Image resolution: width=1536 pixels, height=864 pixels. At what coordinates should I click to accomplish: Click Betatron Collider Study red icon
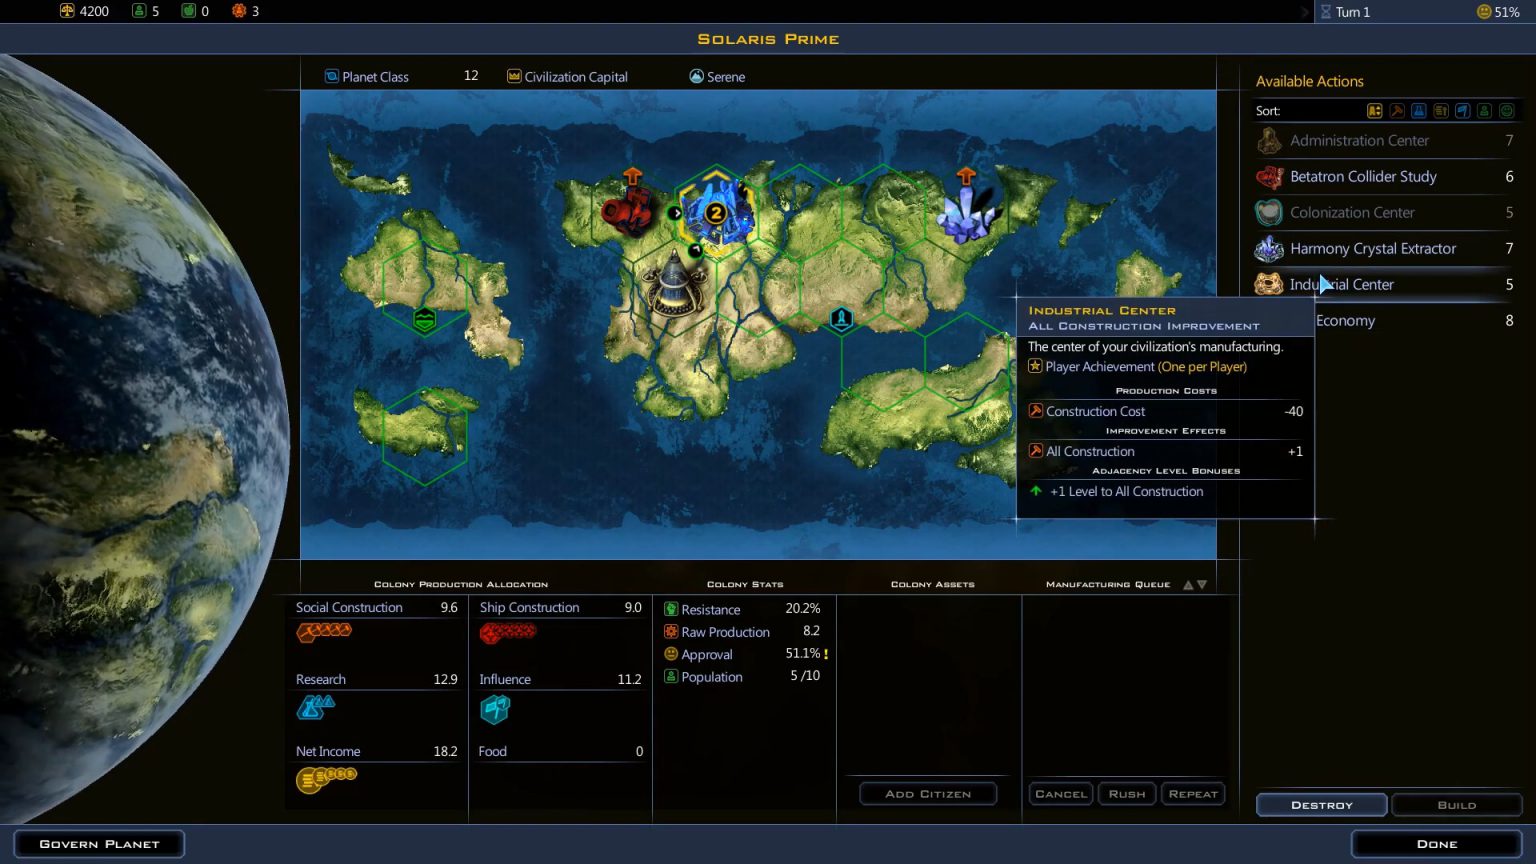click(x=1269, y=177)
